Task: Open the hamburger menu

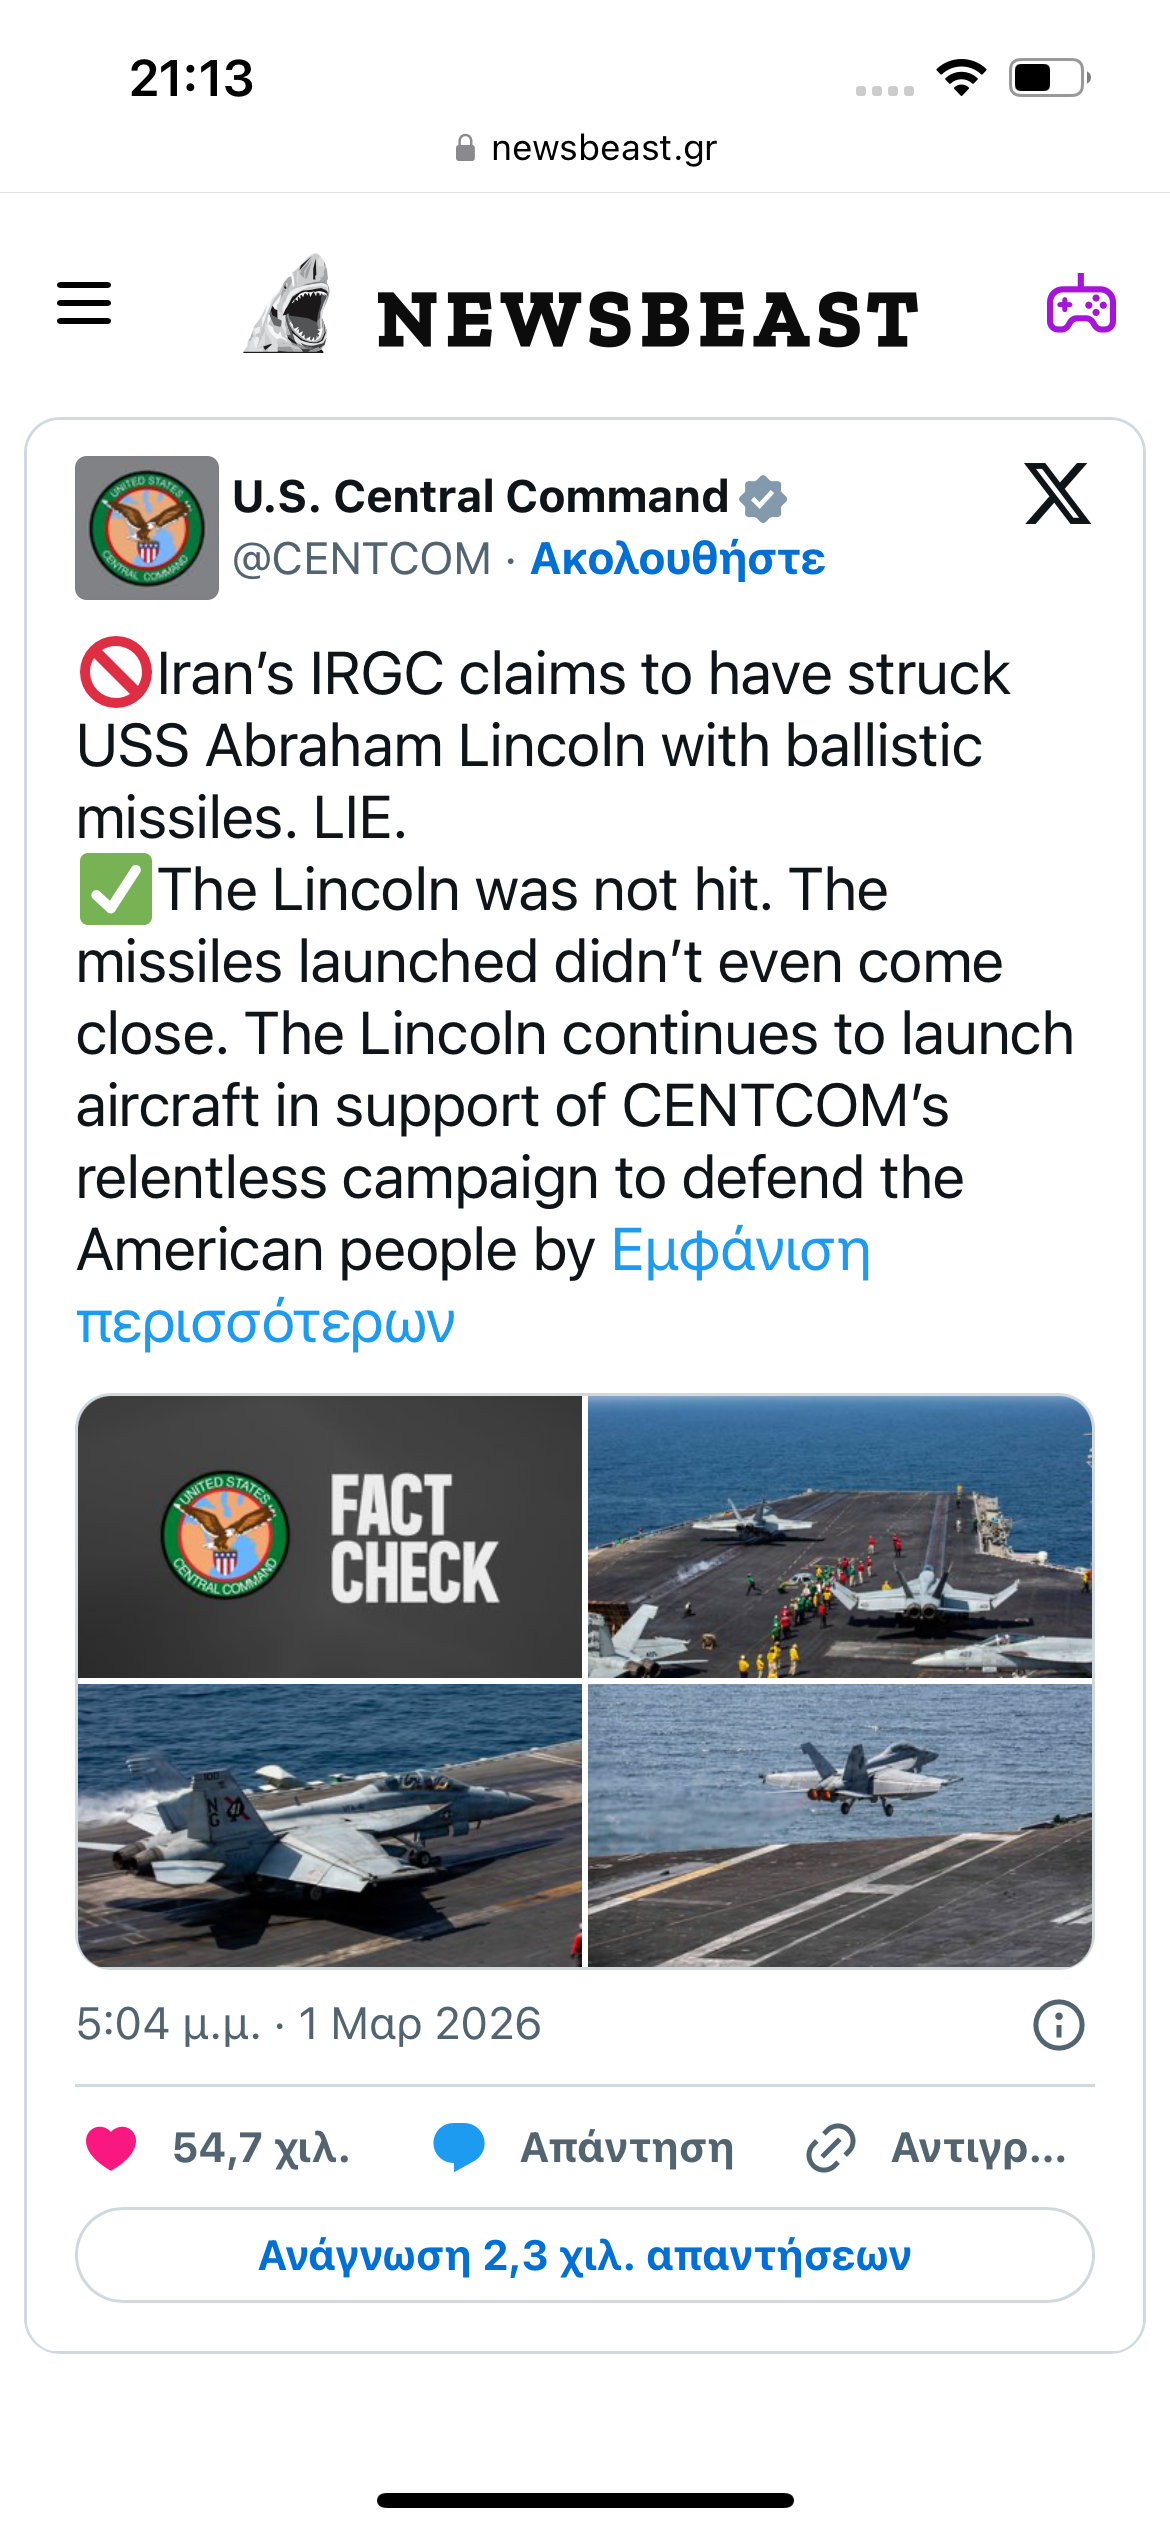Action: [84, 303]
